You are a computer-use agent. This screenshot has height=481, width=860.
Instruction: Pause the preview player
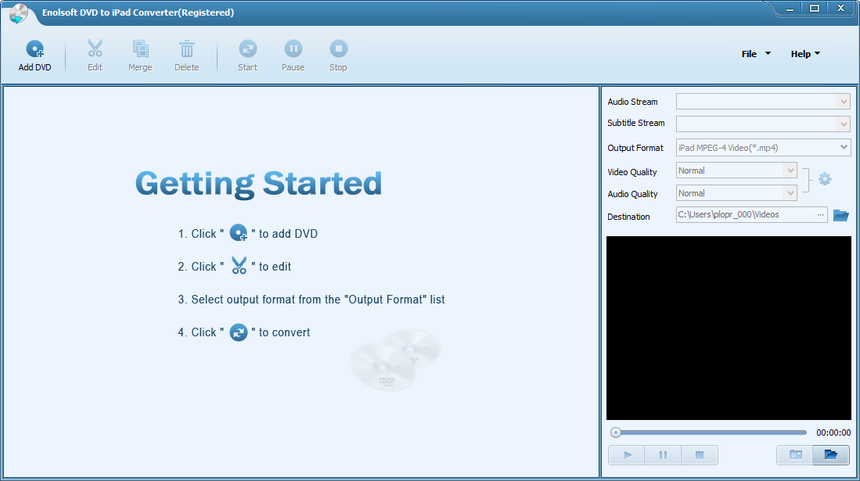click(663, 455)
